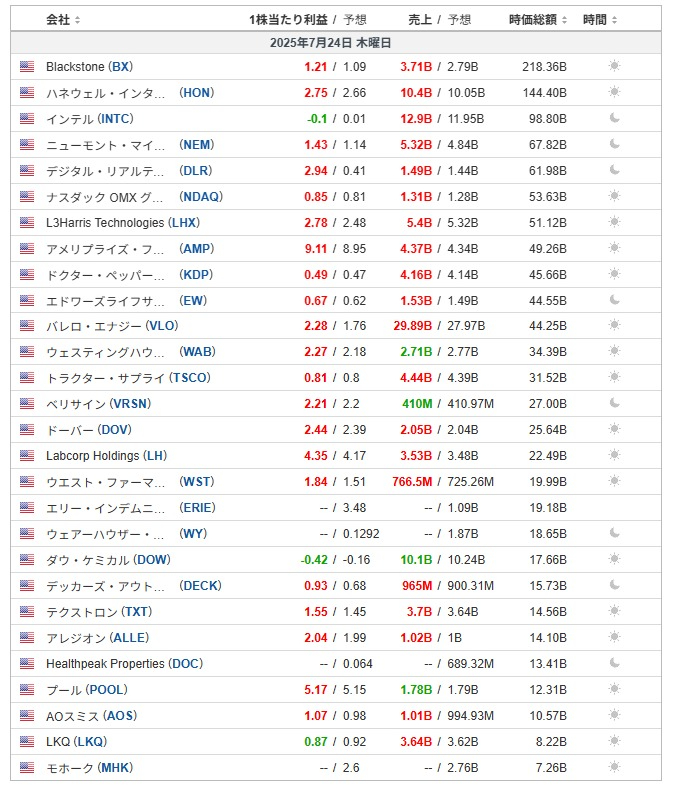Click the US flag icon beside Labcorp Holdings
The height and width of the screenshot is (794, 674).
click(x=27, y=455)
